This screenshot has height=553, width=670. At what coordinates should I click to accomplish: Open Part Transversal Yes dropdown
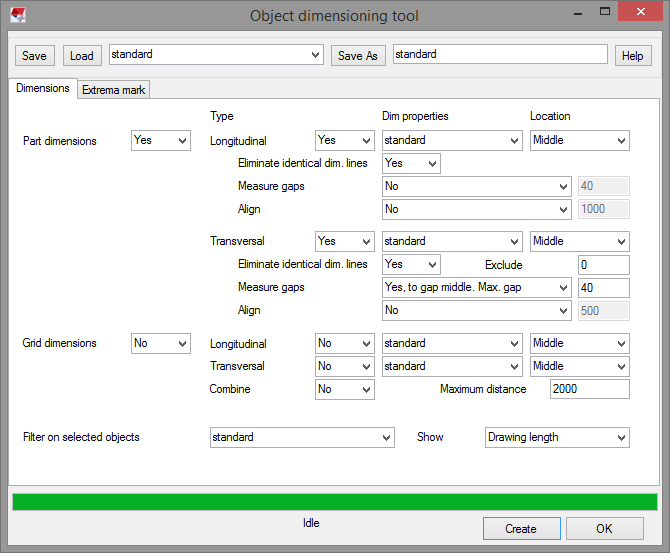345,241
